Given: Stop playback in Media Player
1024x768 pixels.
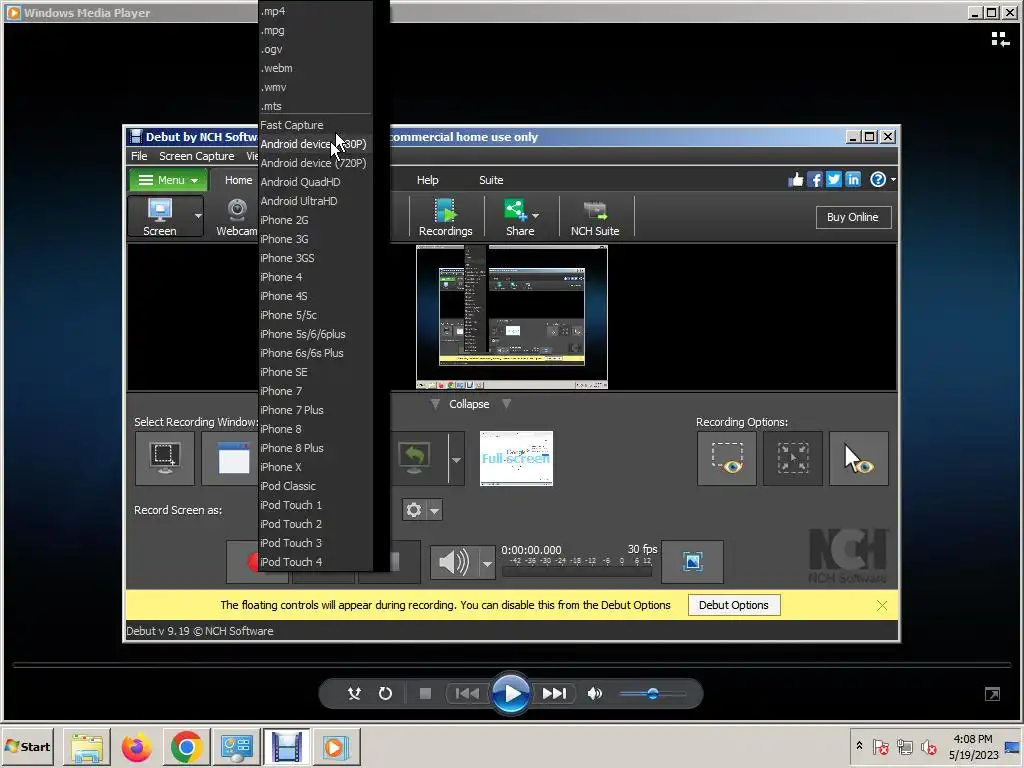Looking at the screenshot, I should 425,694.
